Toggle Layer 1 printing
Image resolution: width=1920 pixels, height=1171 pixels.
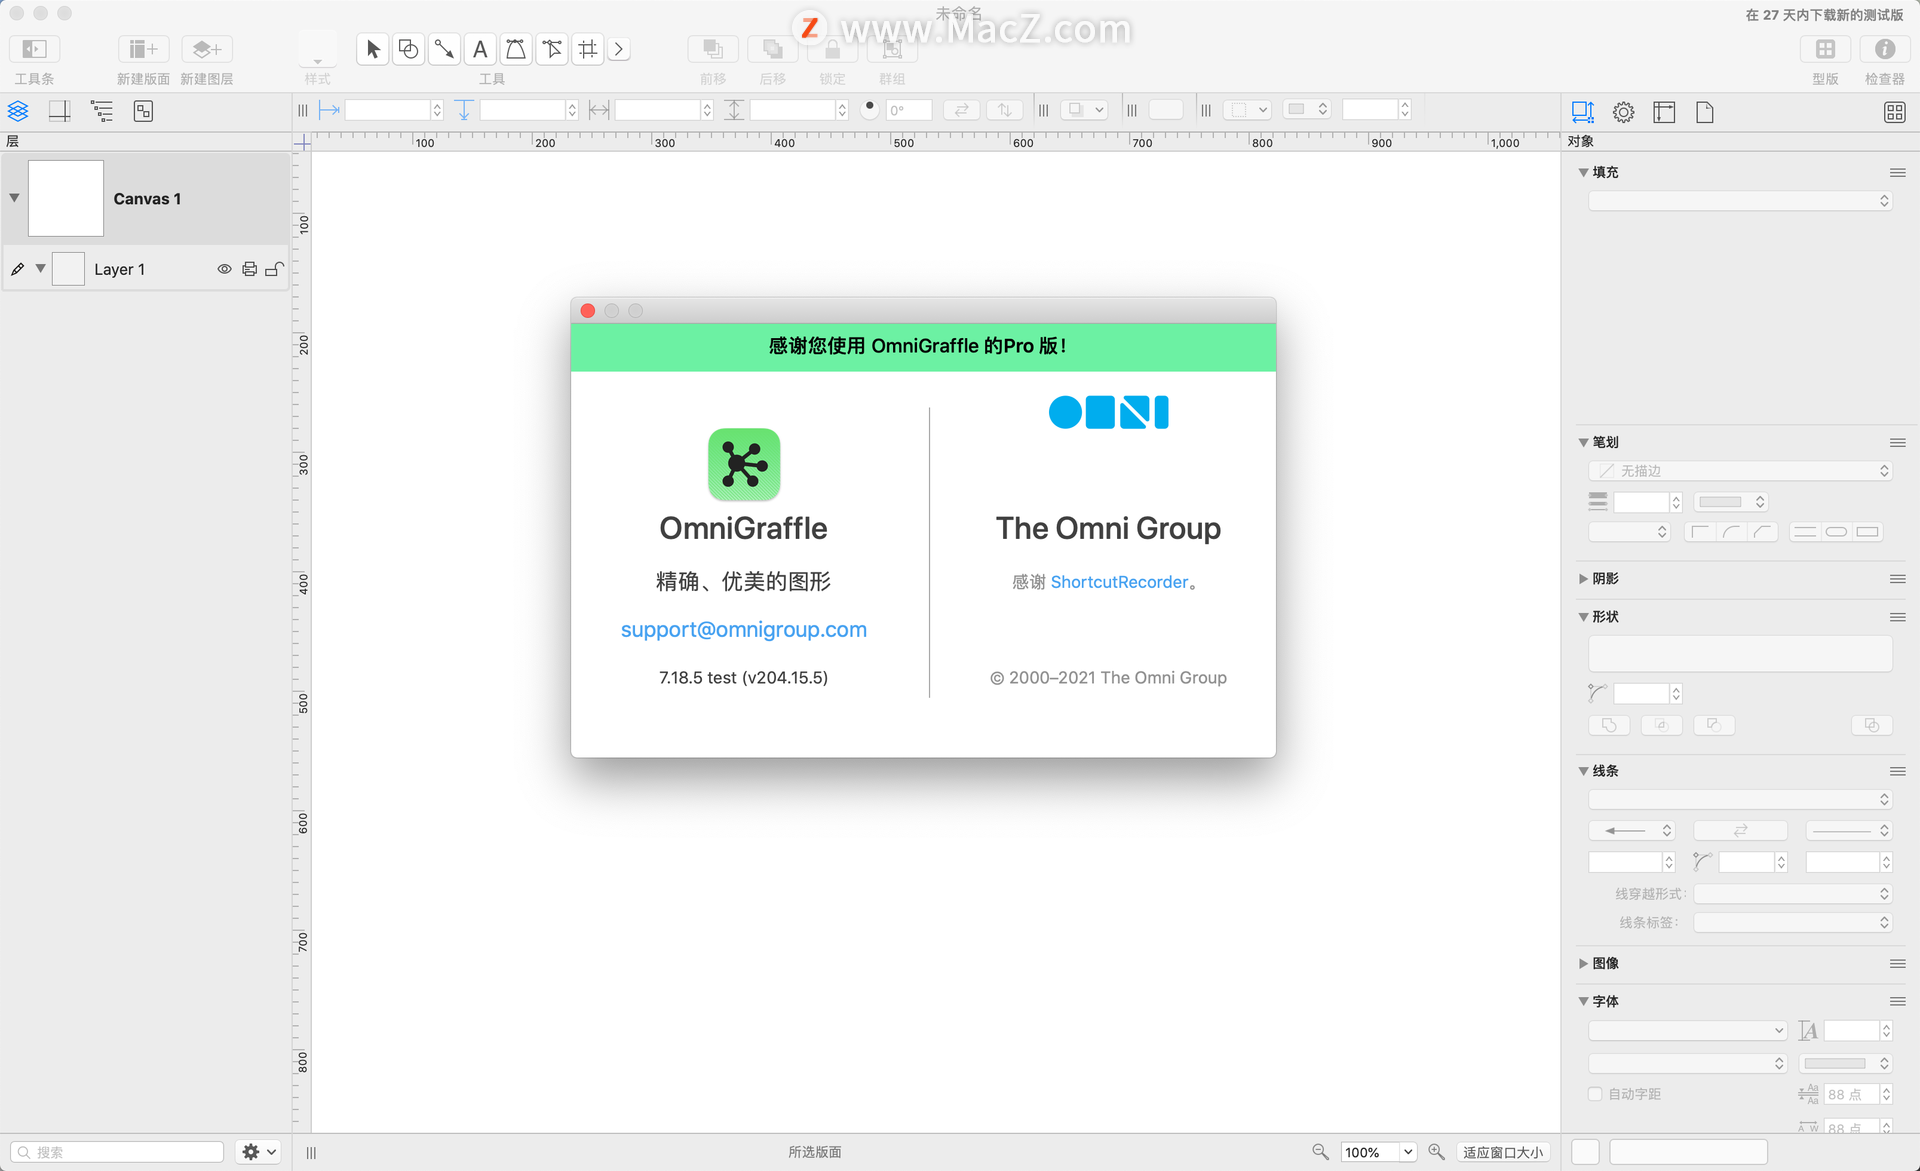click(x=249, y=269)
